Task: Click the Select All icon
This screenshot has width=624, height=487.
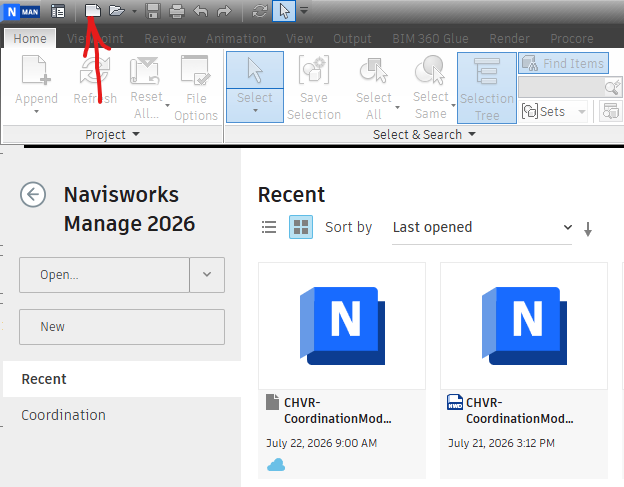Action: pos(373,71)
